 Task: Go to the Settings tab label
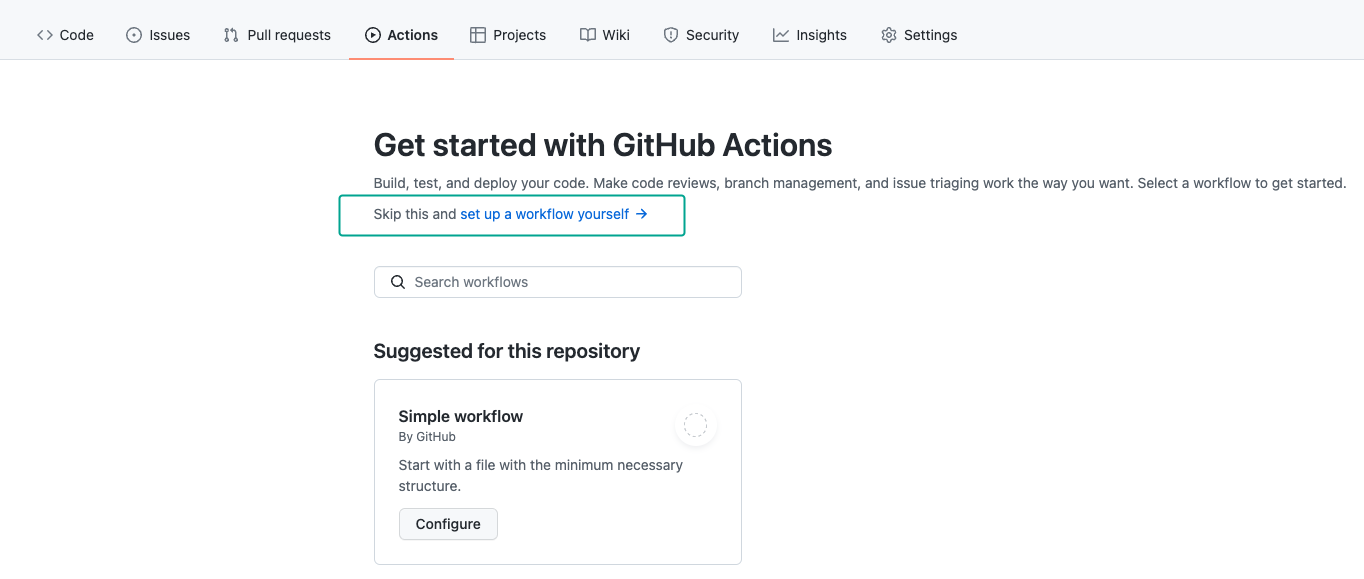tap(931, 35)
